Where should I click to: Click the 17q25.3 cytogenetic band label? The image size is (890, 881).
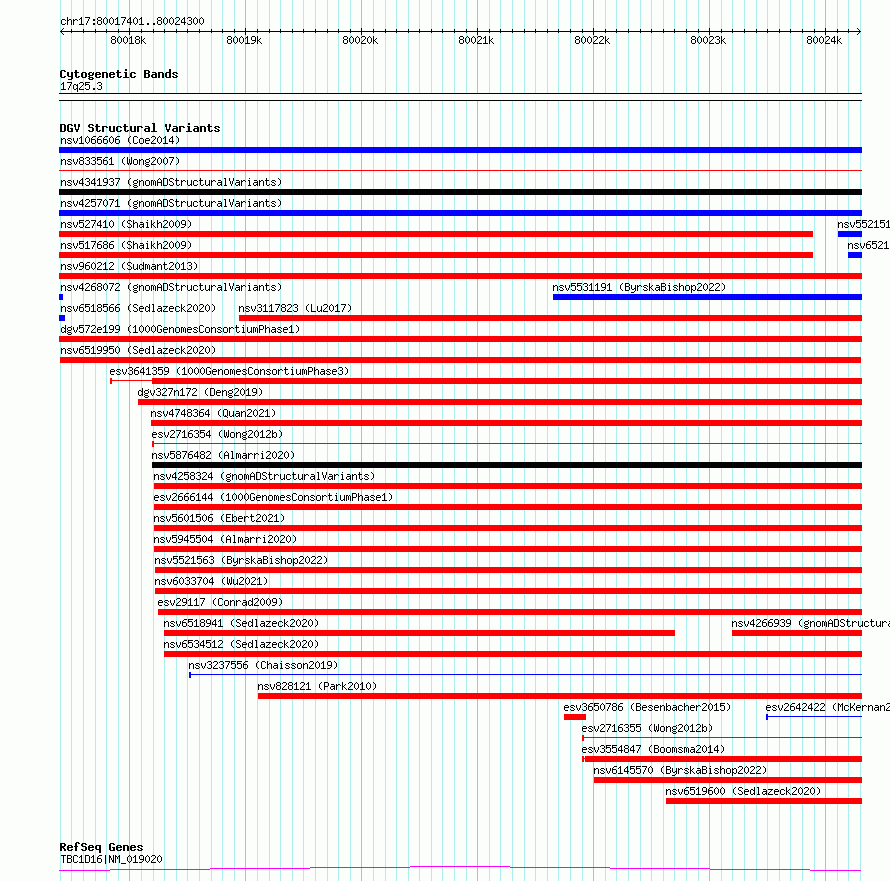(x=81, y=86)
